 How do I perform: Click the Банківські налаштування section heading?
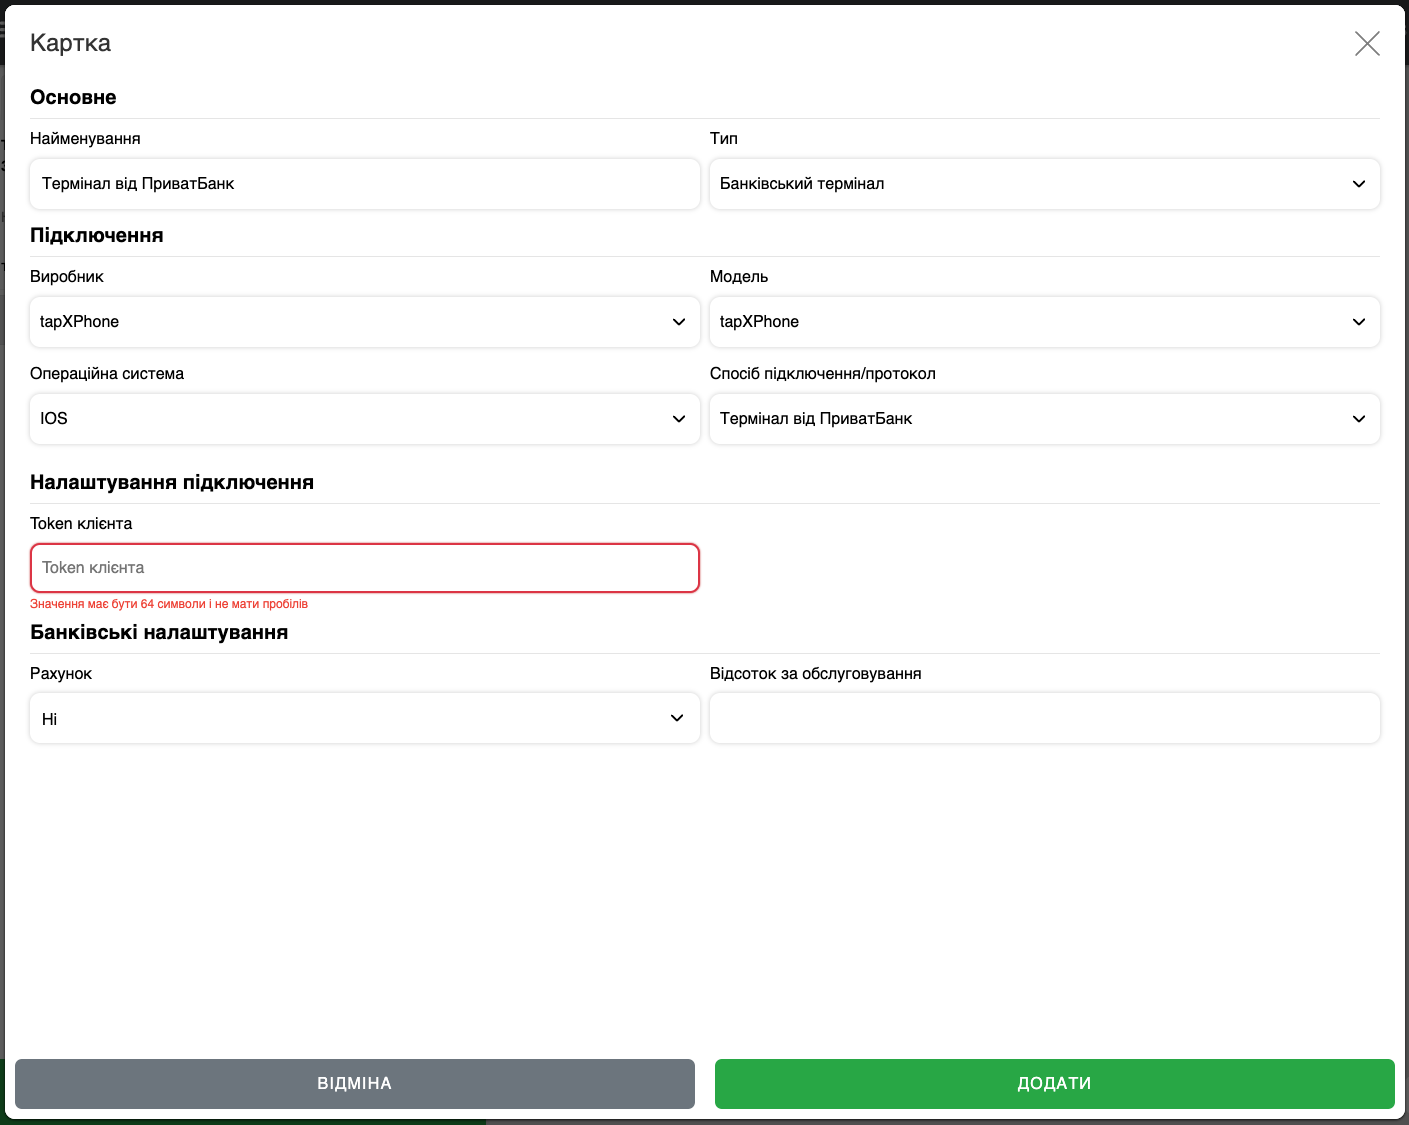[x=159, y=632]
